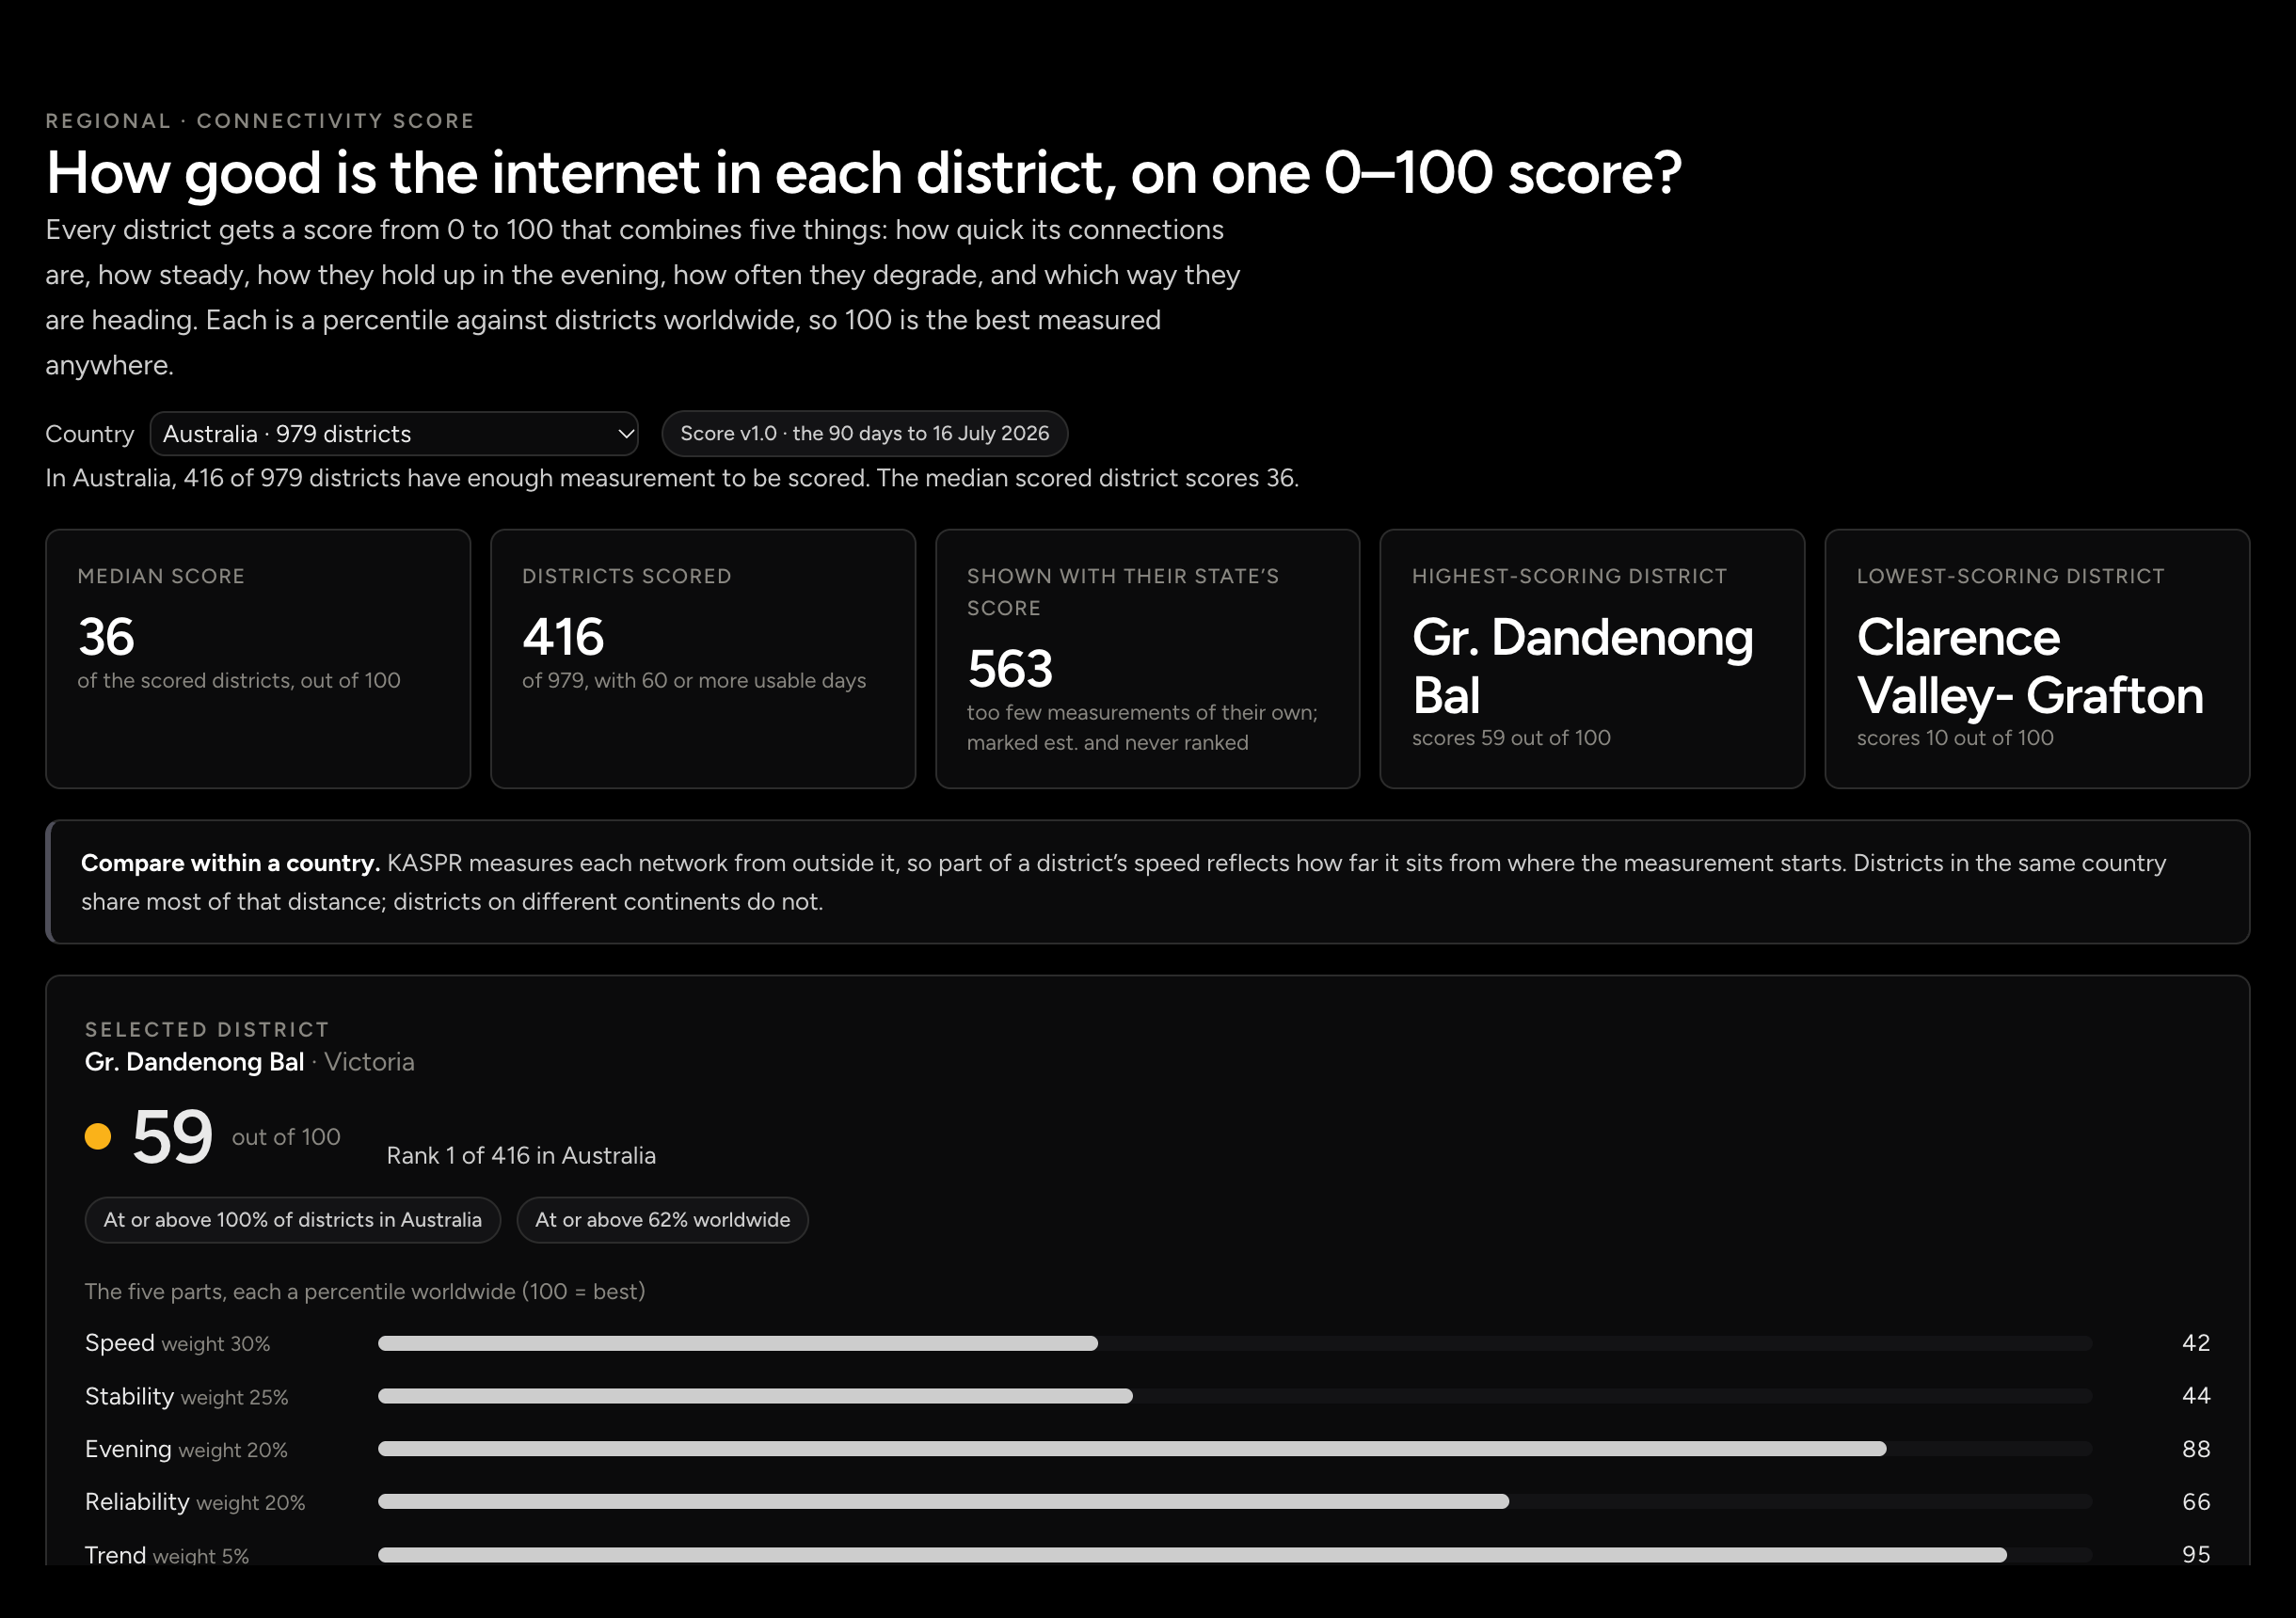The width and height of the screenshot is (2296, 1618).
Task: Click the Speed percentile bar
Action: point(1235,1343)
